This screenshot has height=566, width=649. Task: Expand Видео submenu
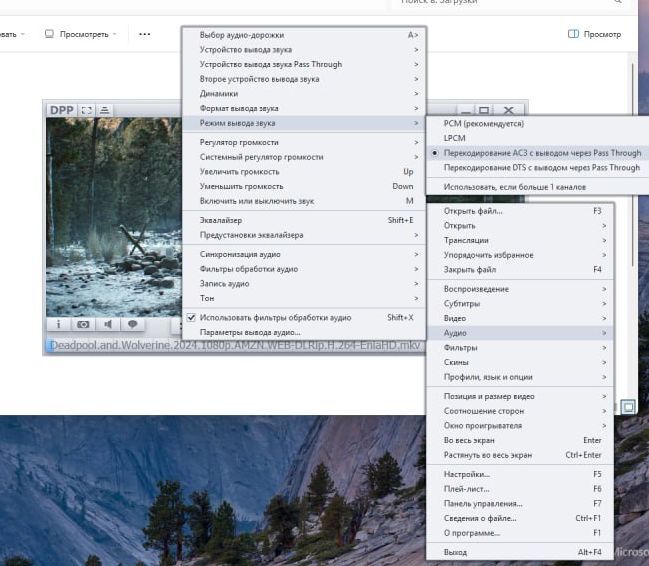520,318
